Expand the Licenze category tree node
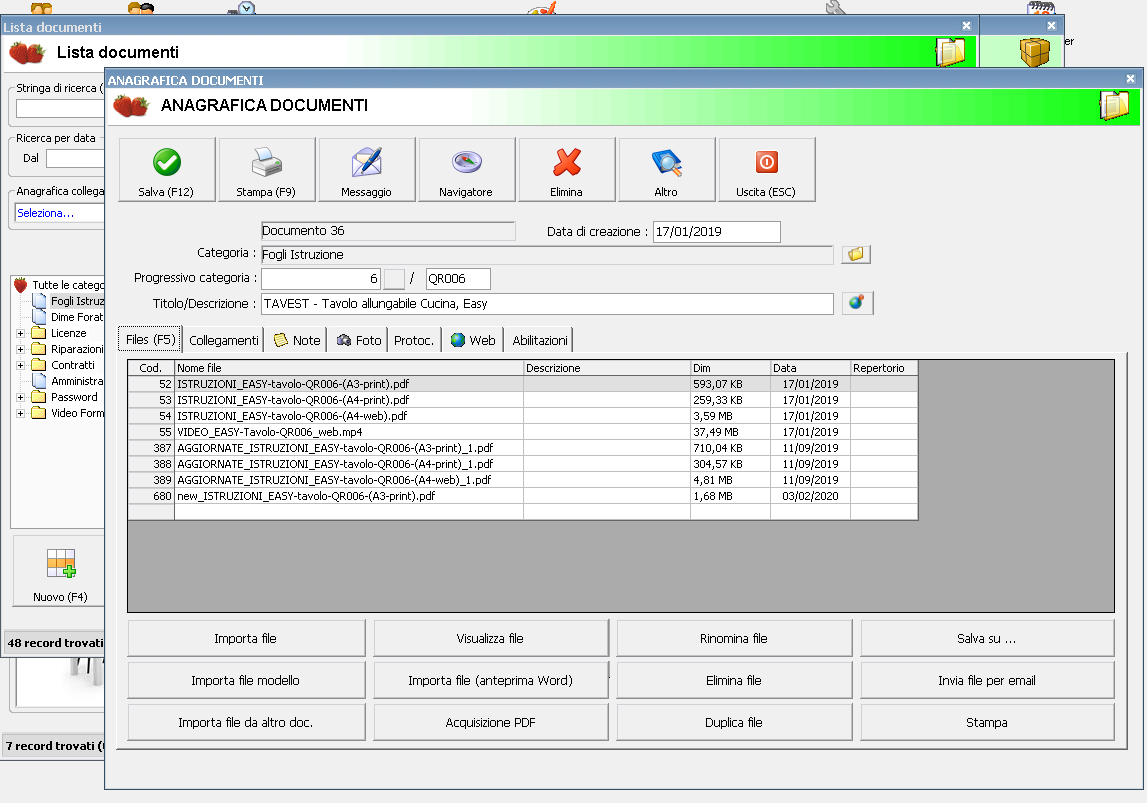This screenshot has height=803, width=1147. 21,333
